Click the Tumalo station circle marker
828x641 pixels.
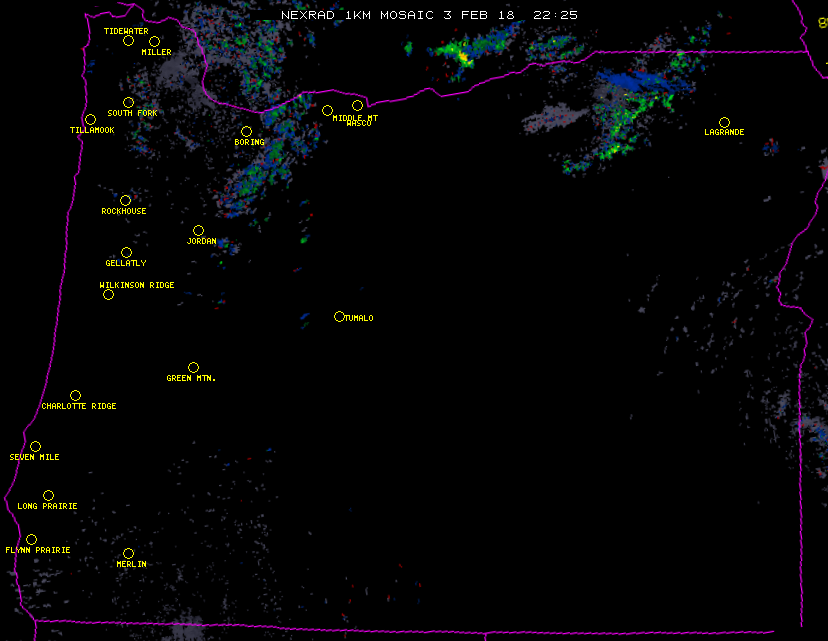339,317
